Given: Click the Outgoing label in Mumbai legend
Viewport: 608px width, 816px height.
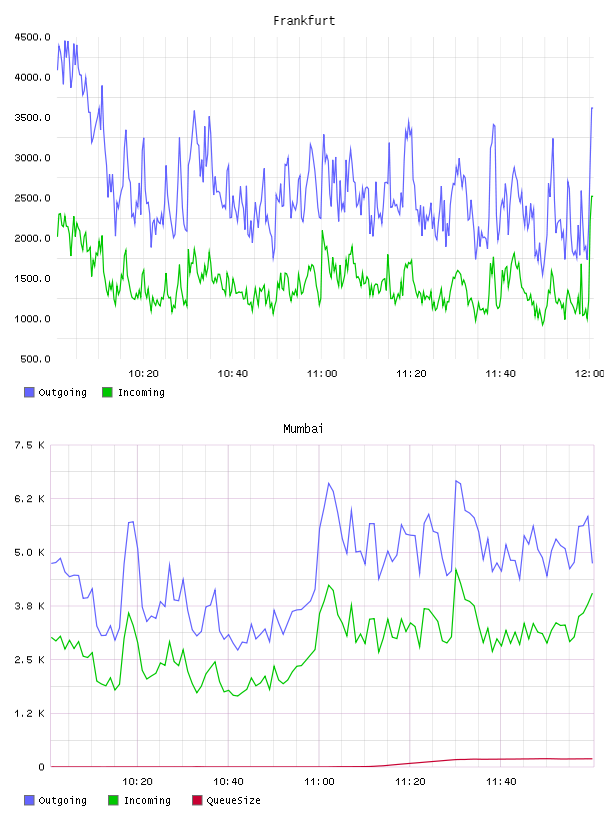Looking at the screenshot, I should [62, 800].
